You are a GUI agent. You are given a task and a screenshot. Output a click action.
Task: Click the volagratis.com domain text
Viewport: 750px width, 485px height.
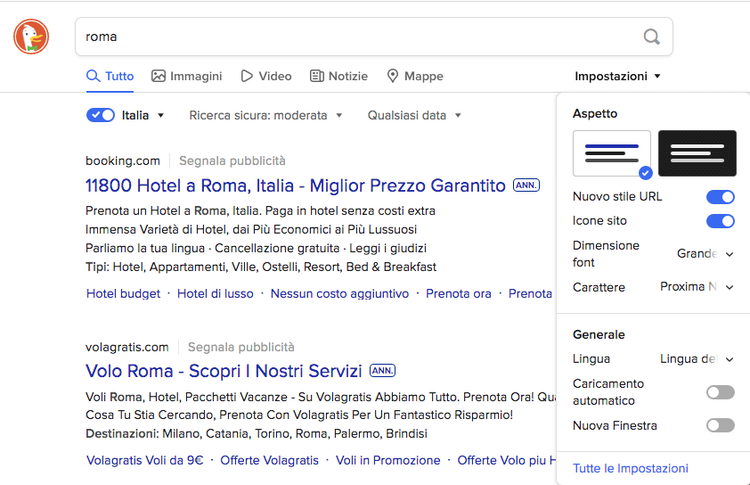[x=127, y=347]
